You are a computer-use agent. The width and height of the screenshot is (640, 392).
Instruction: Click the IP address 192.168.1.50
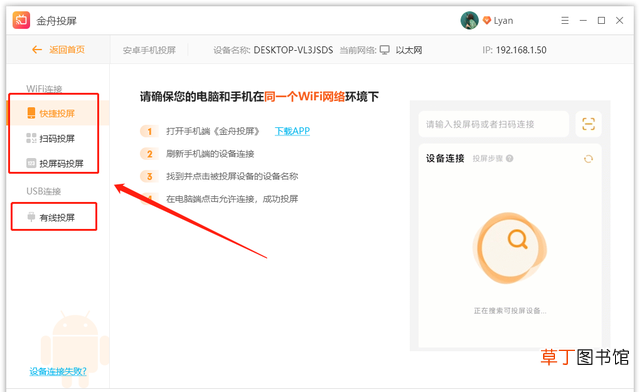coord(521,50)
